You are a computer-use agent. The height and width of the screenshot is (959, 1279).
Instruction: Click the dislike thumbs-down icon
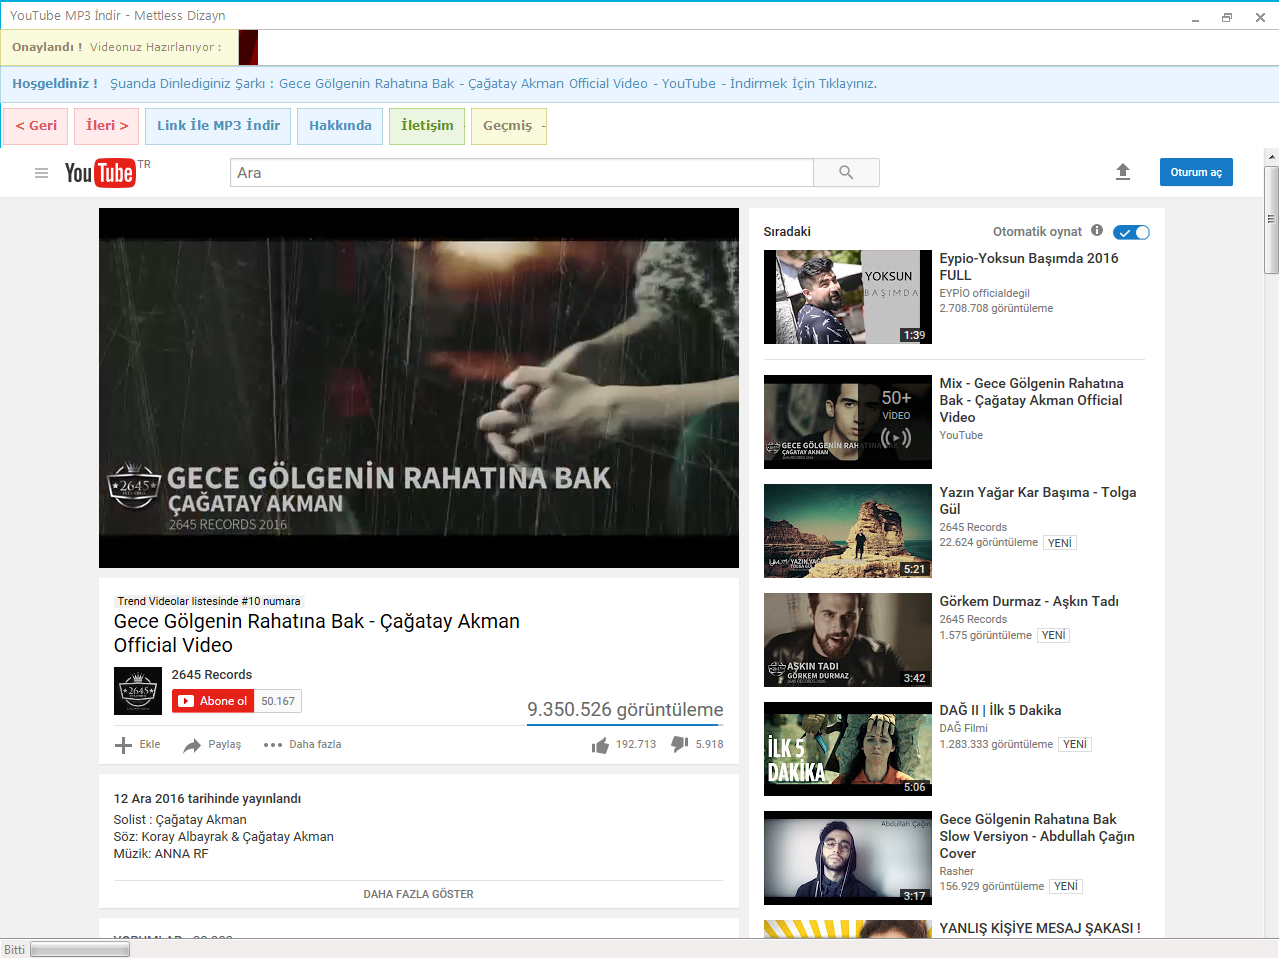pos(680,744)
